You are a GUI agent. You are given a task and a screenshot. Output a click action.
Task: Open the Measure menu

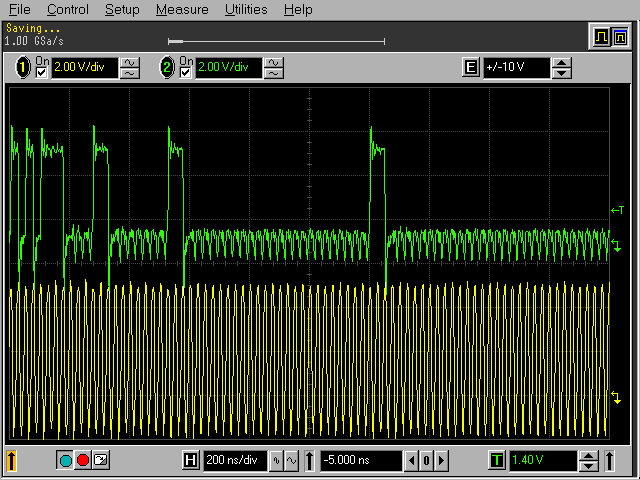(182, 9)
